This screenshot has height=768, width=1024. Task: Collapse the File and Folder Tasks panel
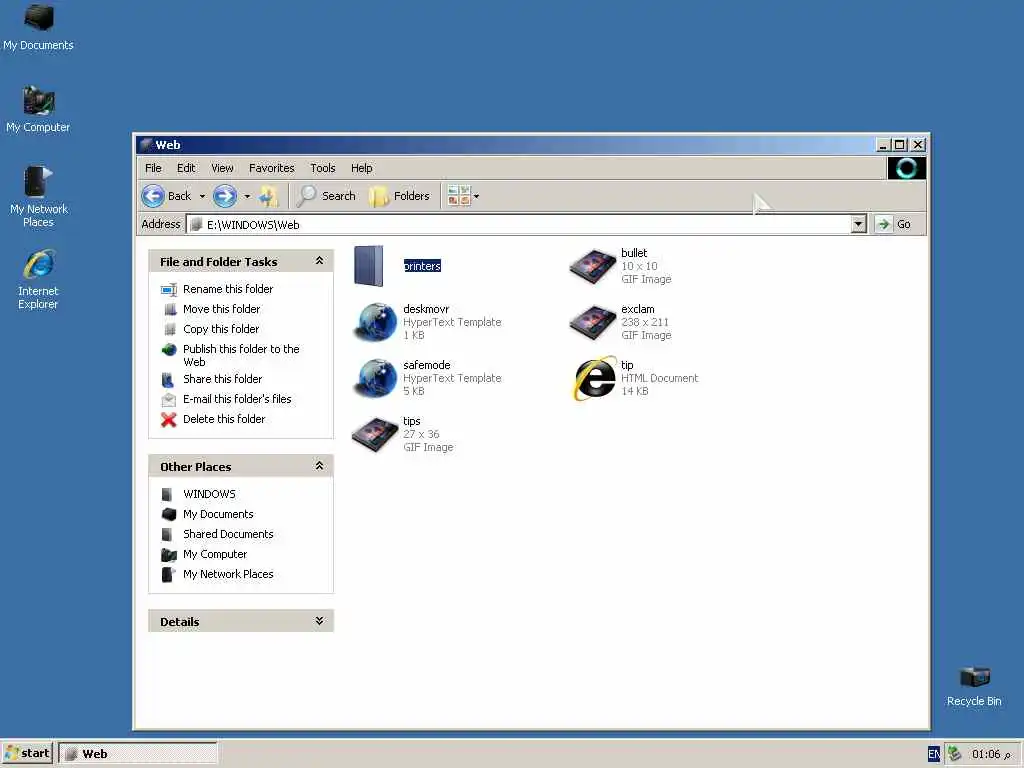[319, 261]
